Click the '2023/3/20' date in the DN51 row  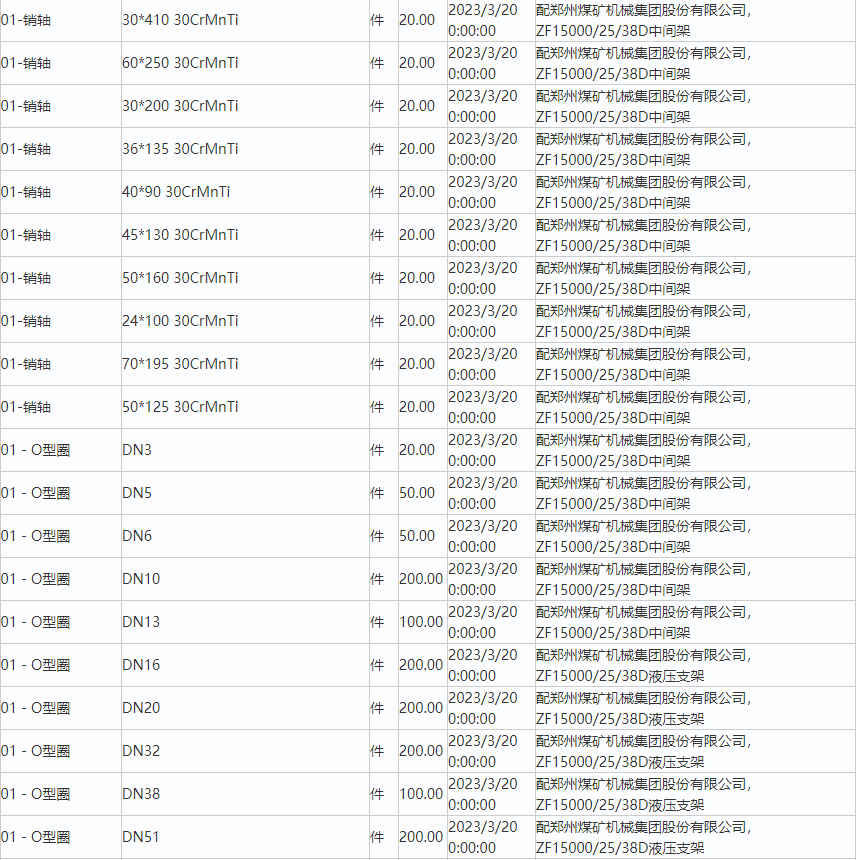[483, 827]
